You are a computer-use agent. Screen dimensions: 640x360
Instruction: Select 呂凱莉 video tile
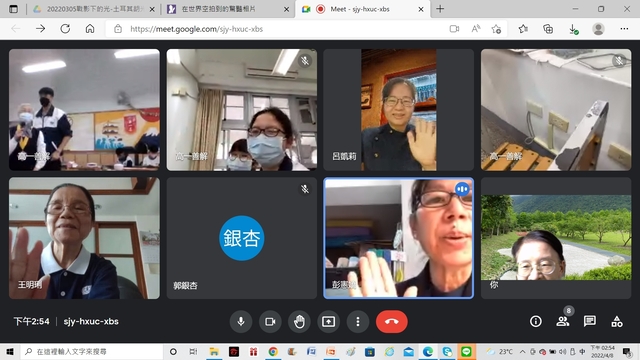398,110
